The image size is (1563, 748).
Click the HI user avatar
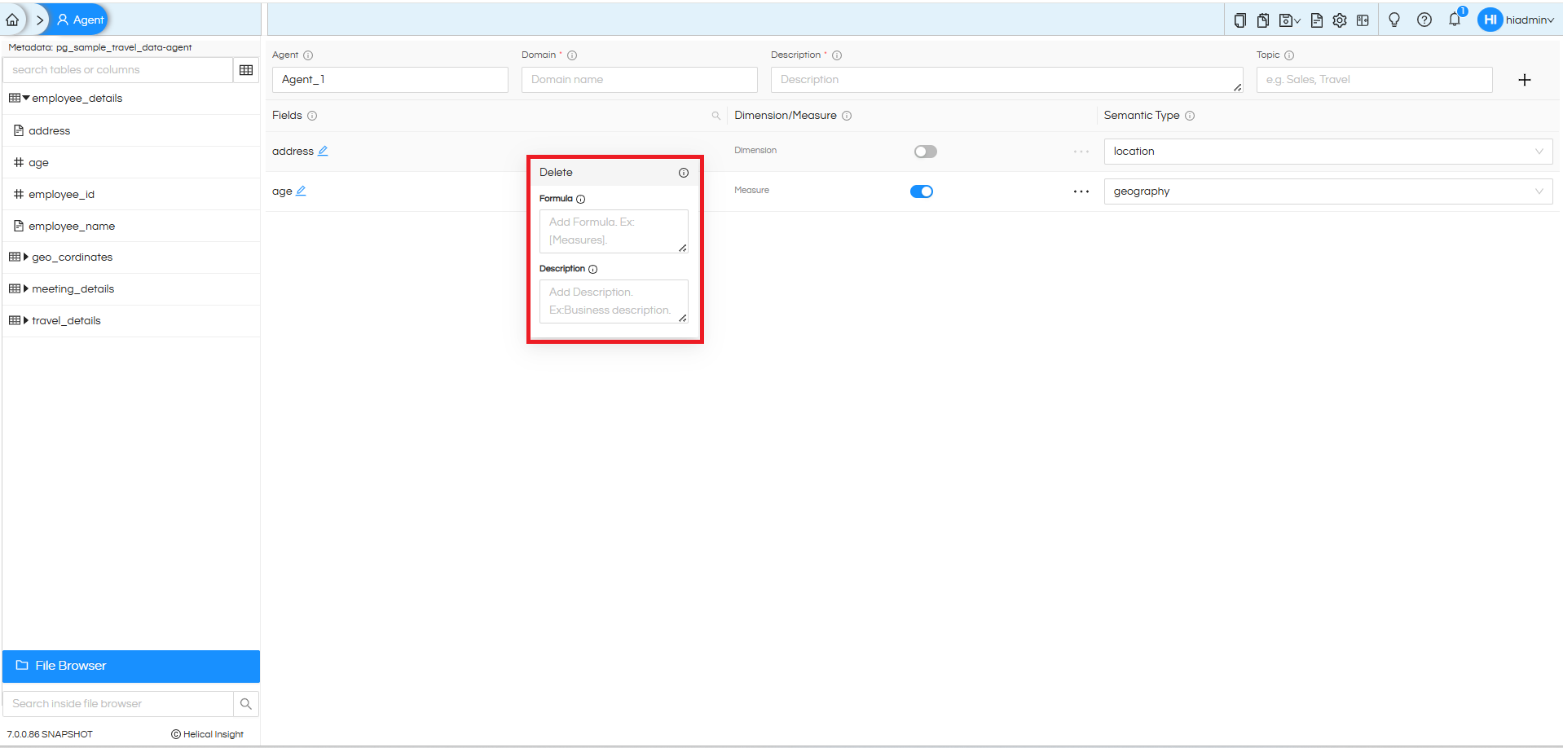tap(1490, 20)
